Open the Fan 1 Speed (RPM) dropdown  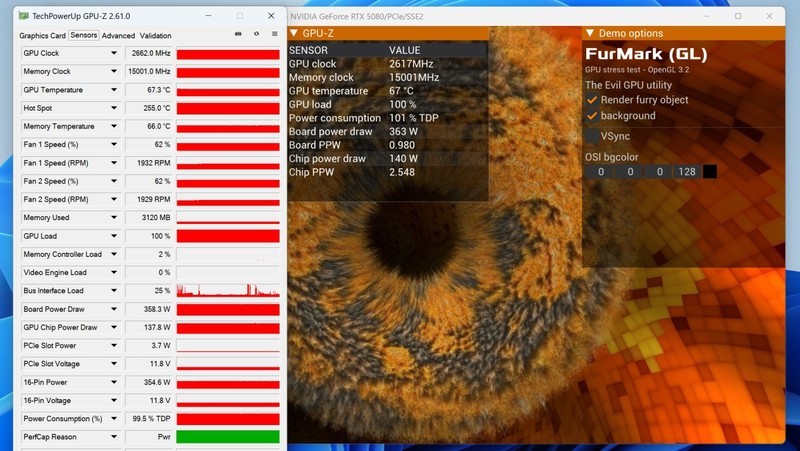114,163
